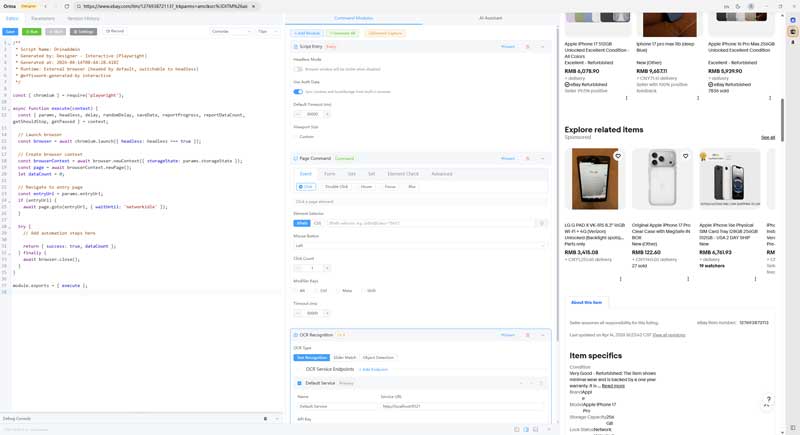Open the See all related items link
This screenshot has width=800, height=435.
[x=767, y=138]
